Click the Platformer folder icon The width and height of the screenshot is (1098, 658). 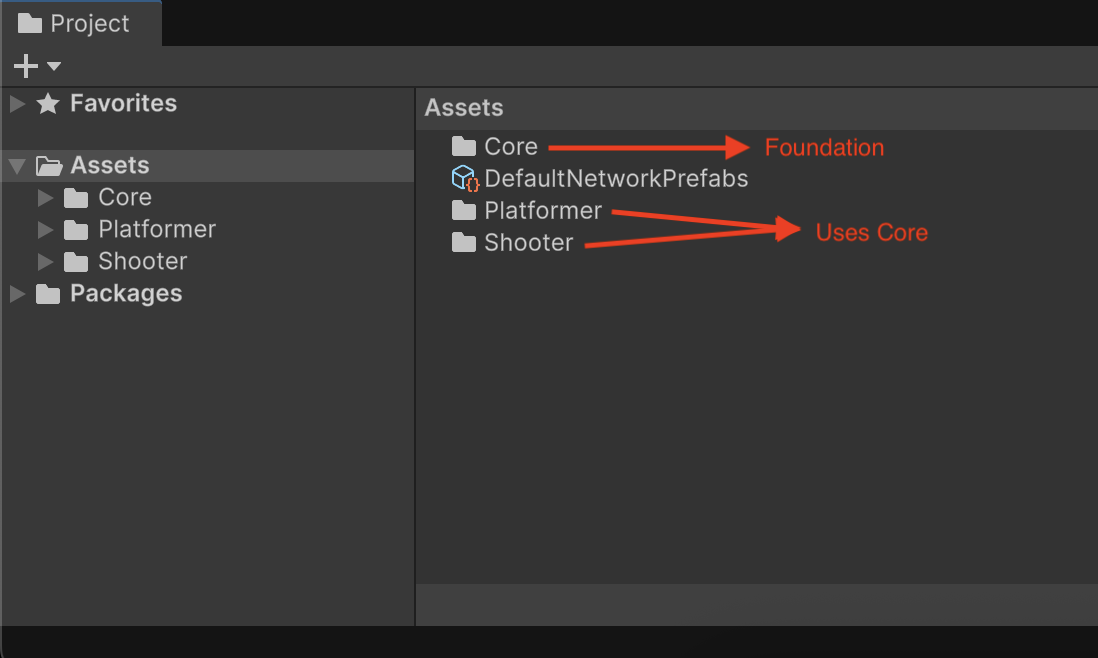click(x=465, y=210)
